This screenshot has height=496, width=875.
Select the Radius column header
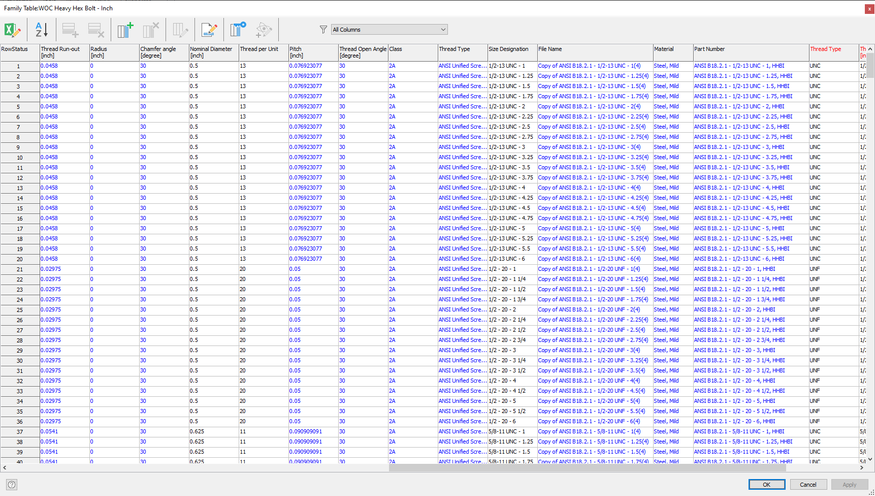[114, 52]
